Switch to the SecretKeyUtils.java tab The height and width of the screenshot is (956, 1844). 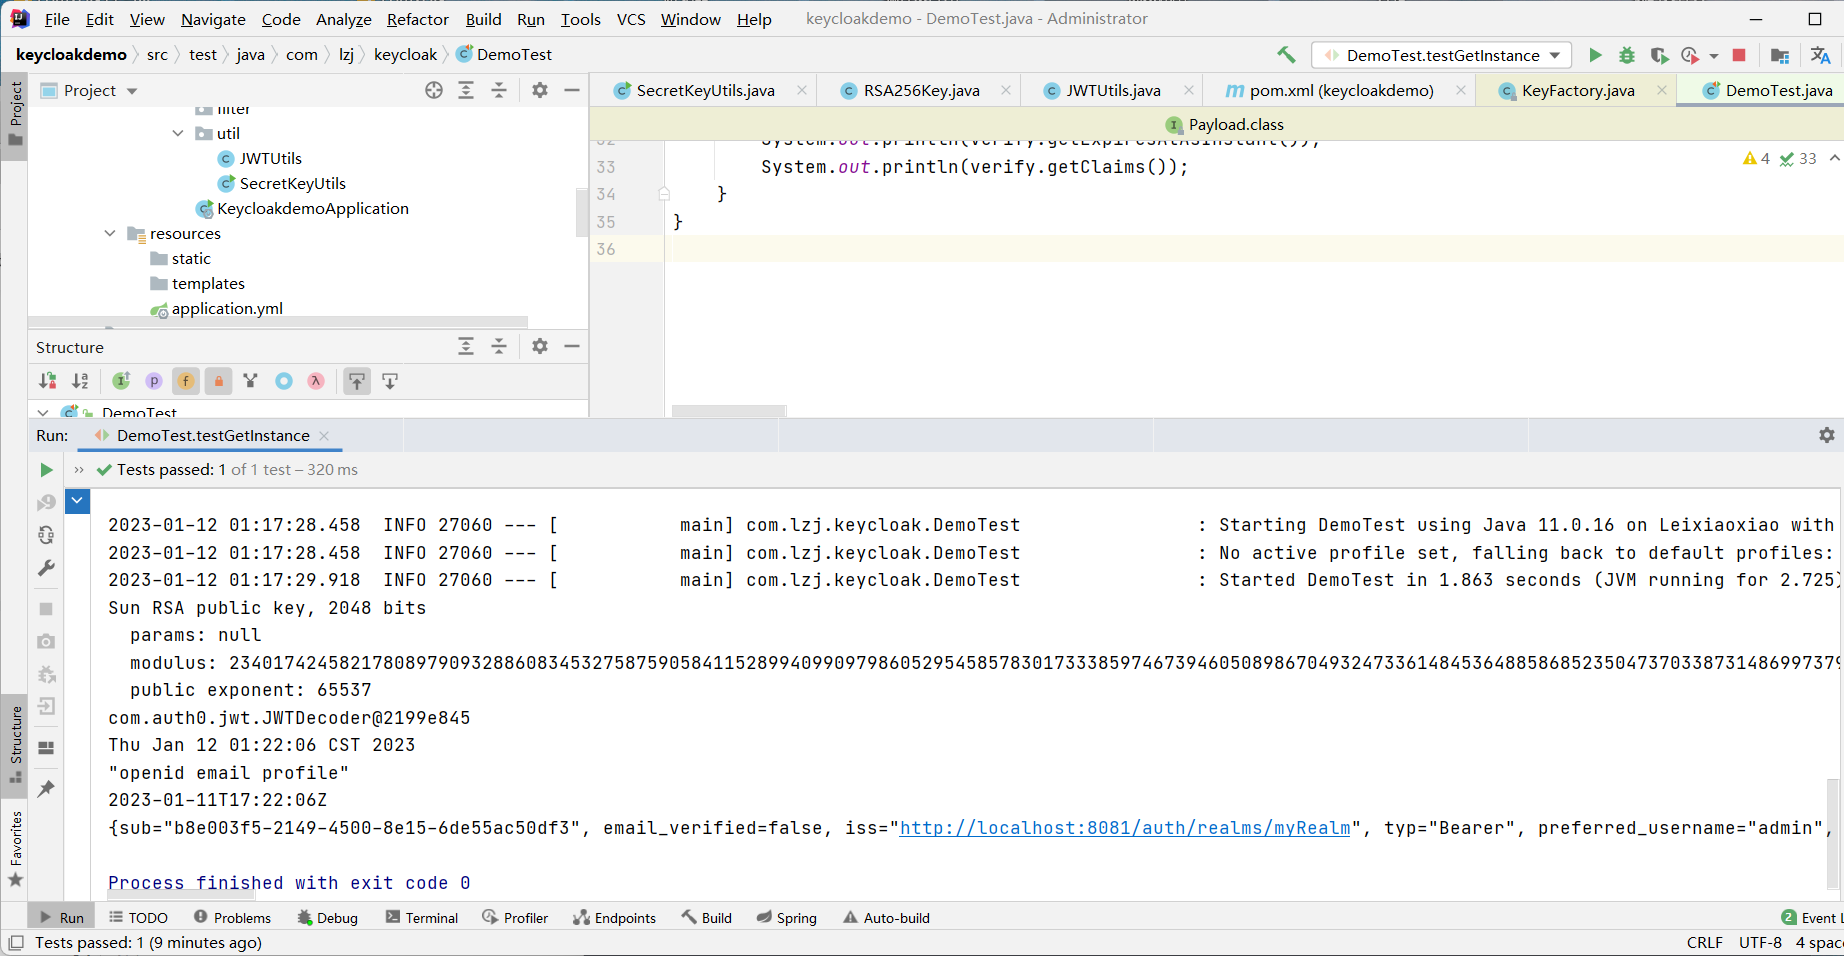[x=705, y=90]
